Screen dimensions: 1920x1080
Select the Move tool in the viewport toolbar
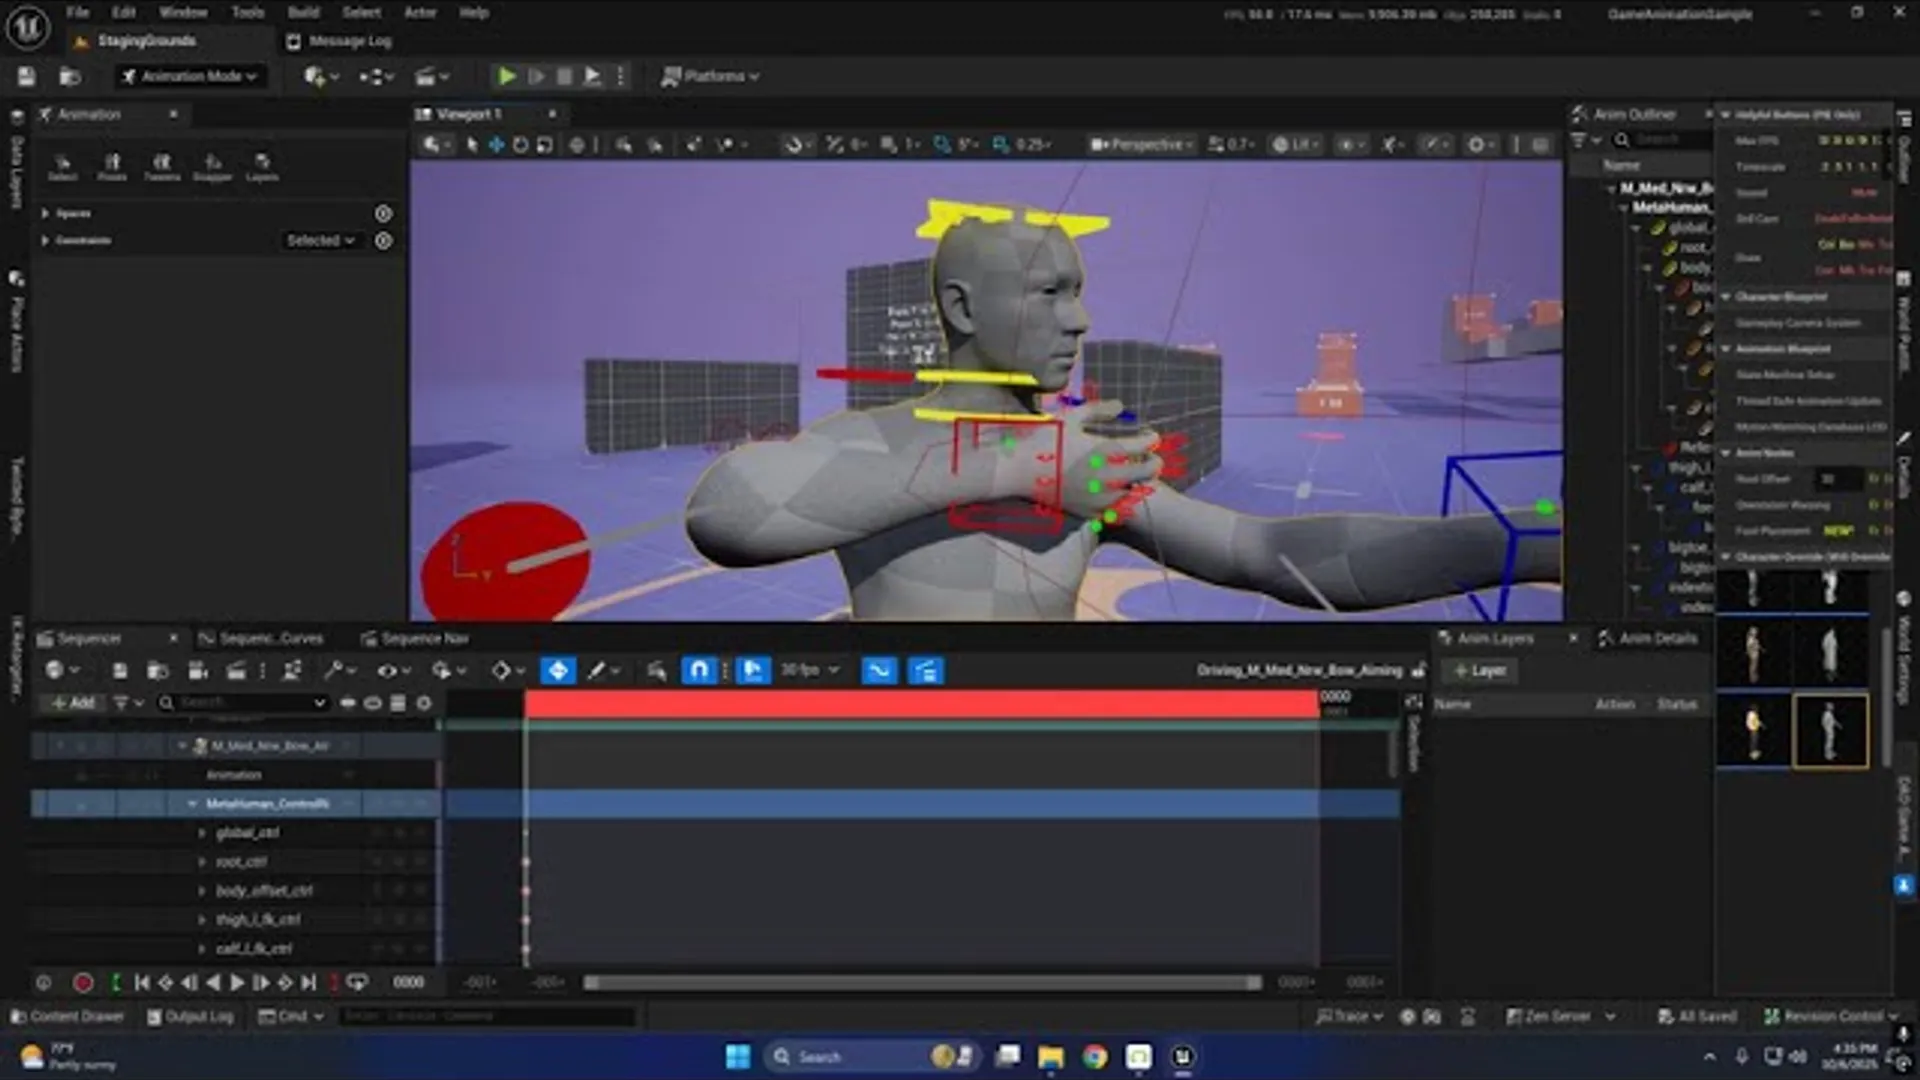coord(495,143)
